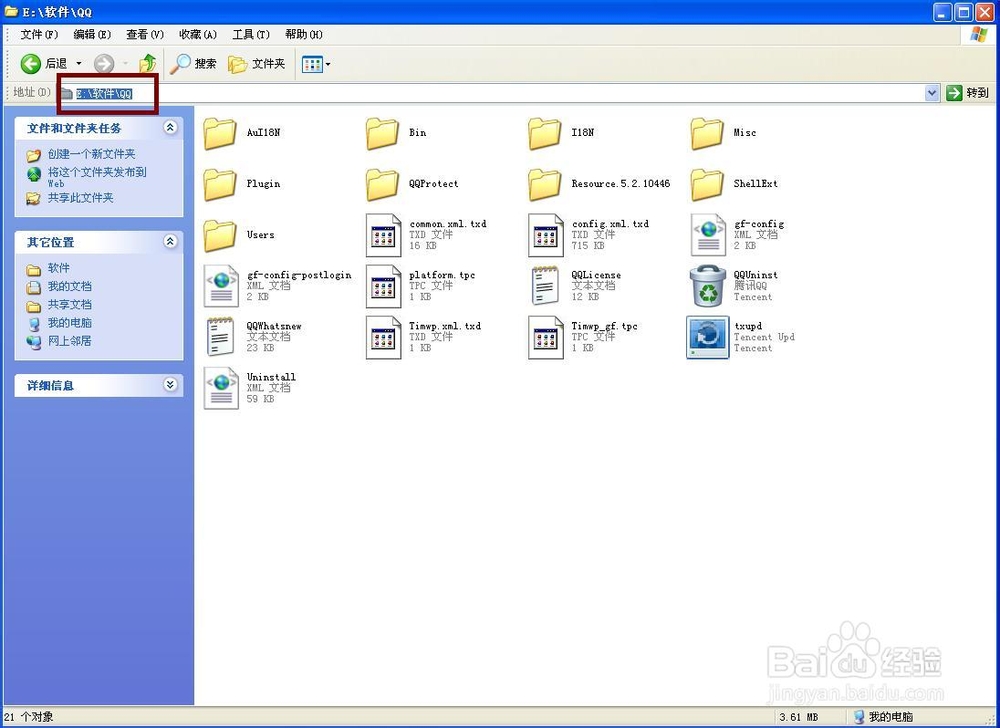Select the config.xml.txd file icon
The image size is (1000, 728).
click(546, 235)
